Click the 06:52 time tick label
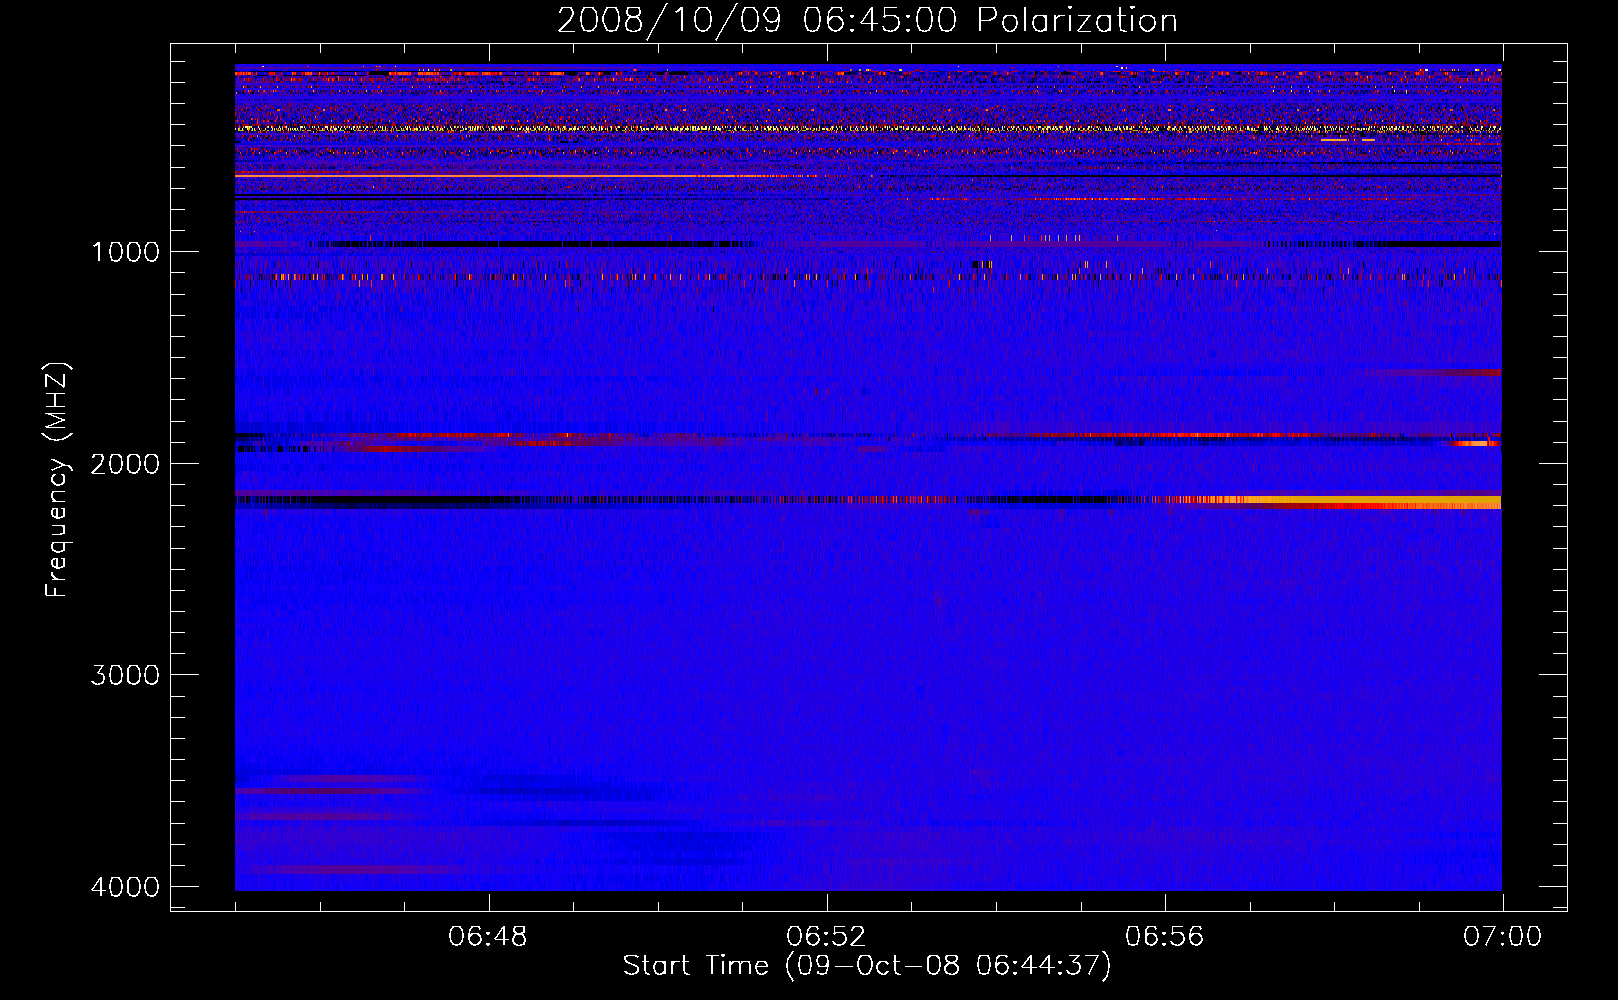1618x1000 pixels. point(826,937)
